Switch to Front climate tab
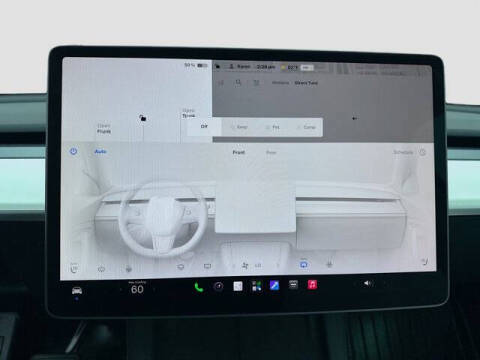 (x=239, y=152)
